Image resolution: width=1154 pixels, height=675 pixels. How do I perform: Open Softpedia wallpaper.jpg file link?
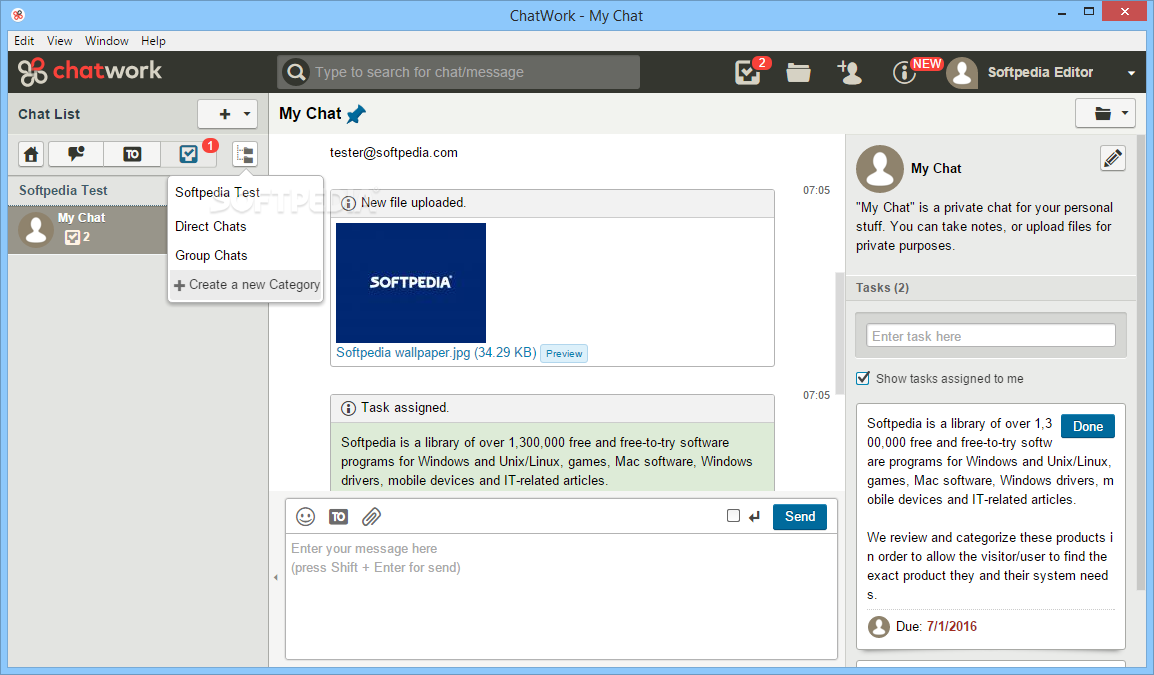(x=436, y=353)
